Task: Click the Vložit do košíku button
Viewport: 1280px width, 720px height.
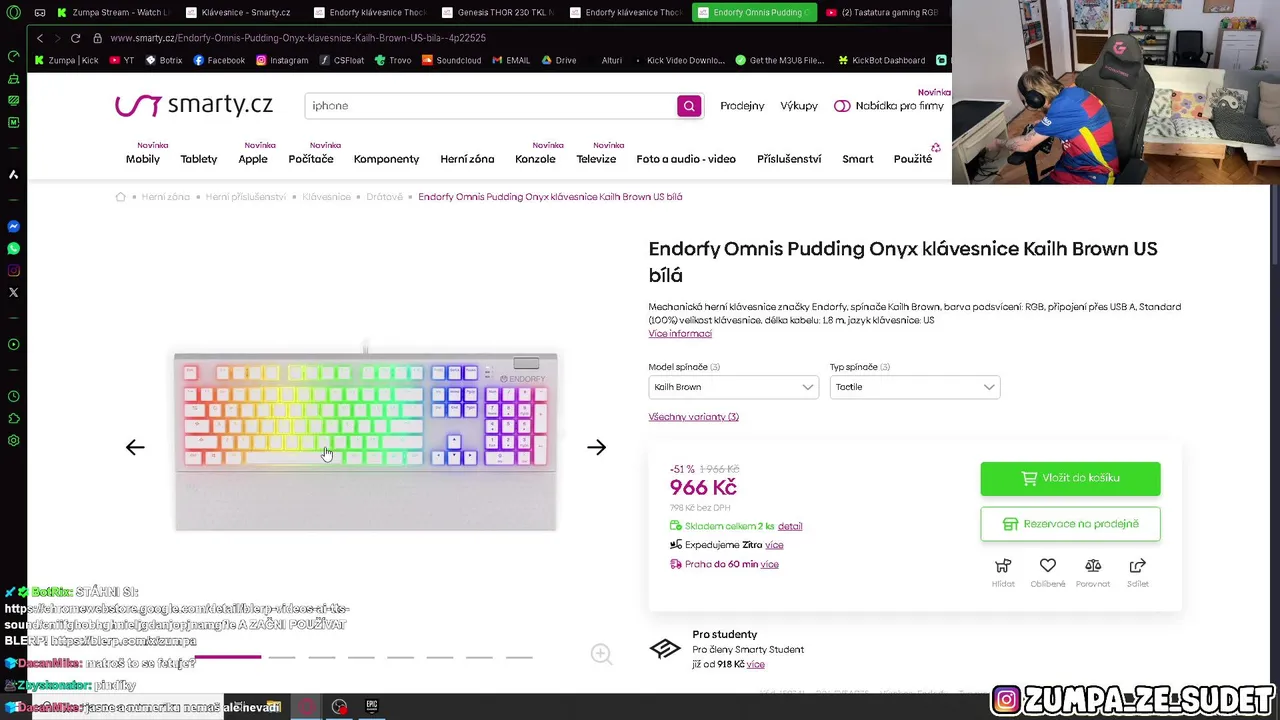Action: 1070,478
